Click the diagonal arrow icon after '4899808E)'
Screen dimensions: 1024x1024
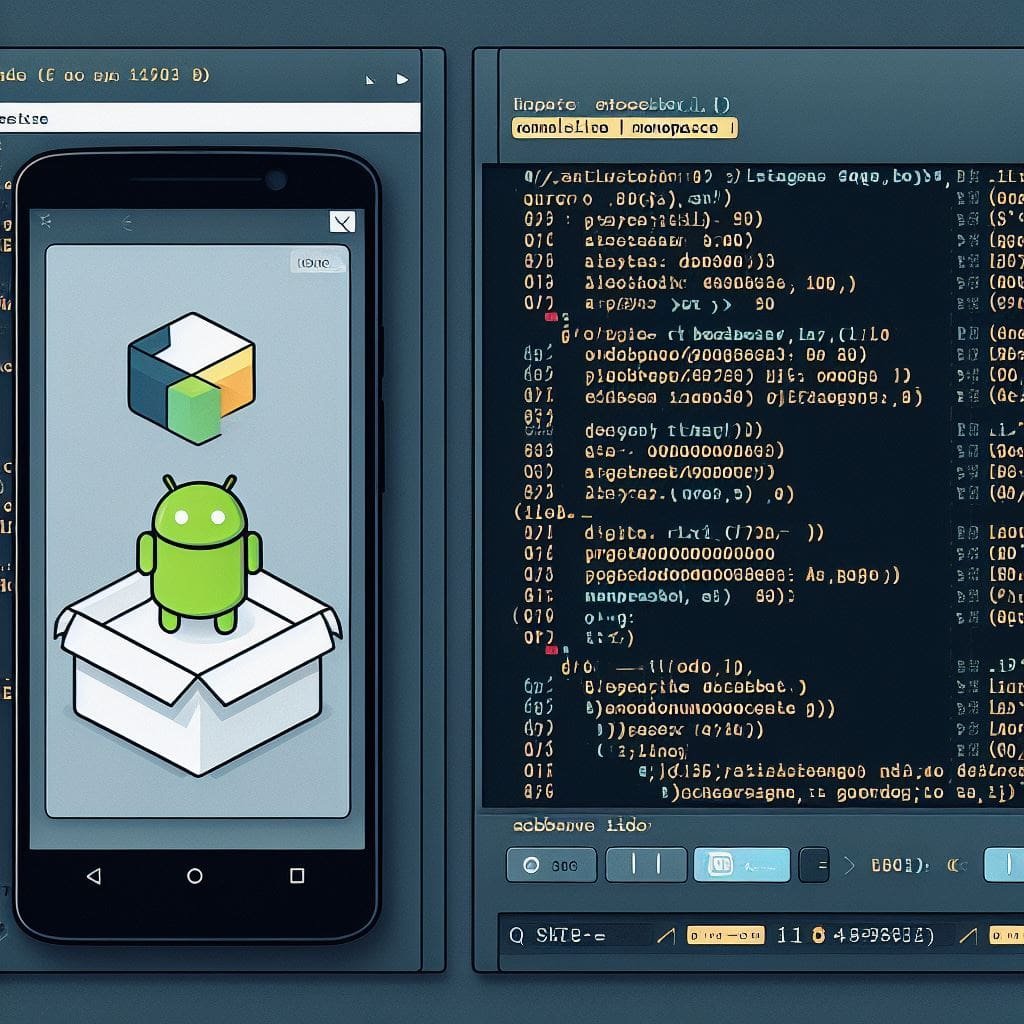point(968,936)
